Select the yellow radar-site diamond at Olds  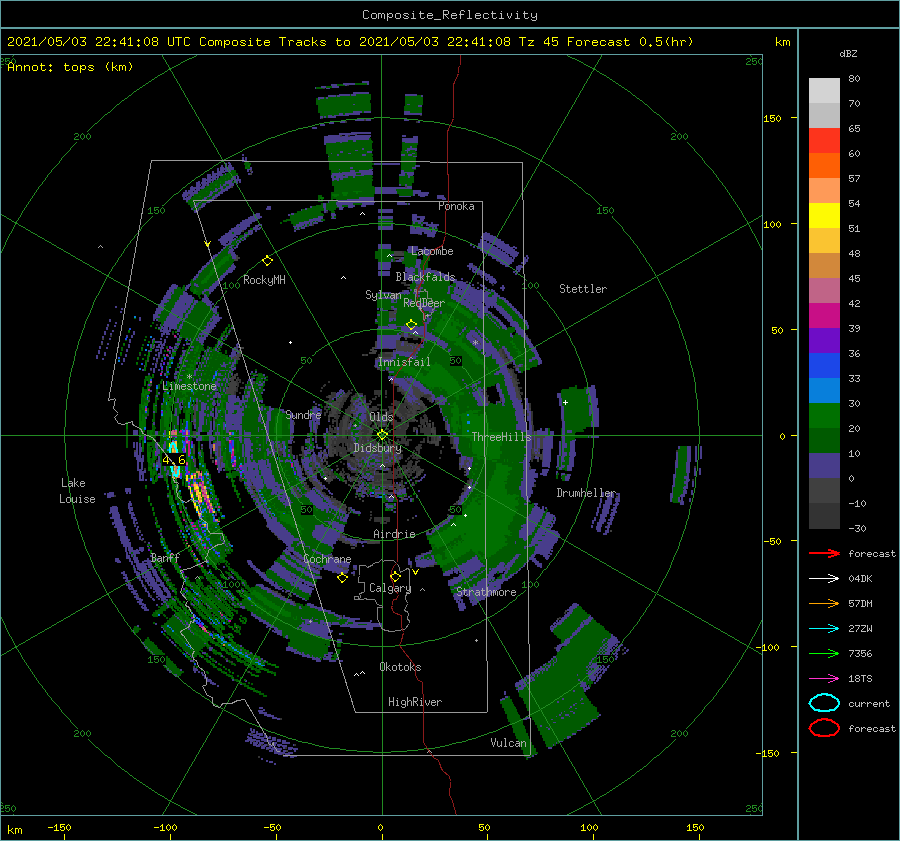click(x=382, y=435)
